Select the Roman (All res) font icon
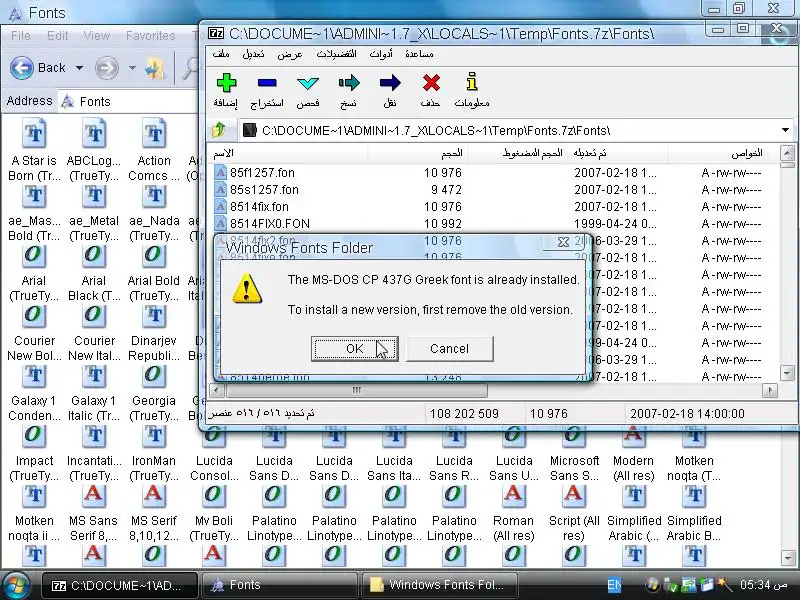The image size is (800, 600). pyautogui.click(x=514, y=496)
